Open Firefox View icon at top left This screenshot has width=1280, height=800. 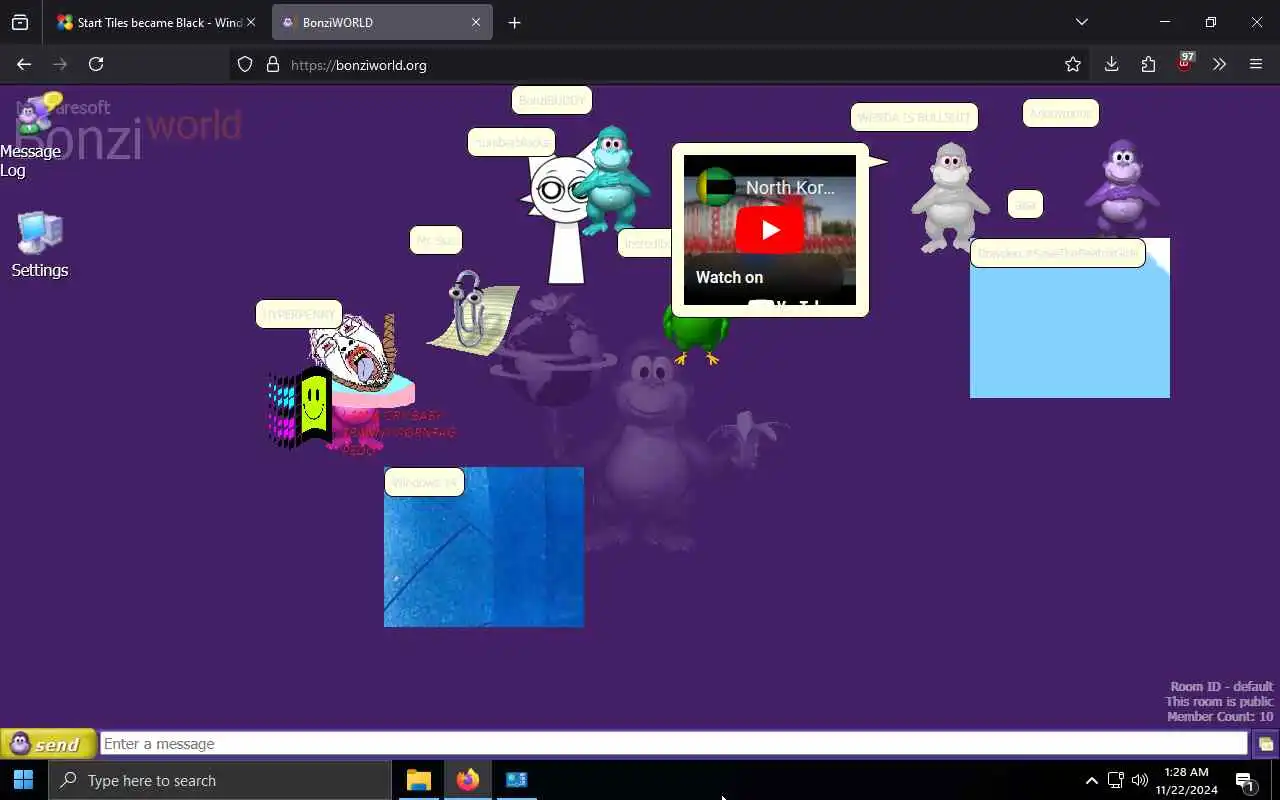coord(20,22)
